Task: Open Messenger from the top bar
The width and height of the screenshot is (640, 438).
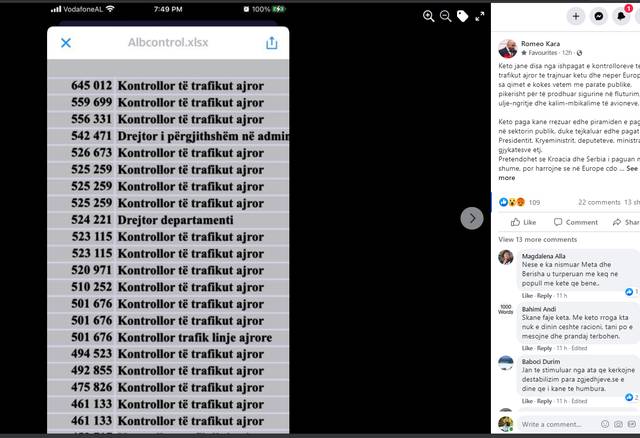Action: pos(598,16)
